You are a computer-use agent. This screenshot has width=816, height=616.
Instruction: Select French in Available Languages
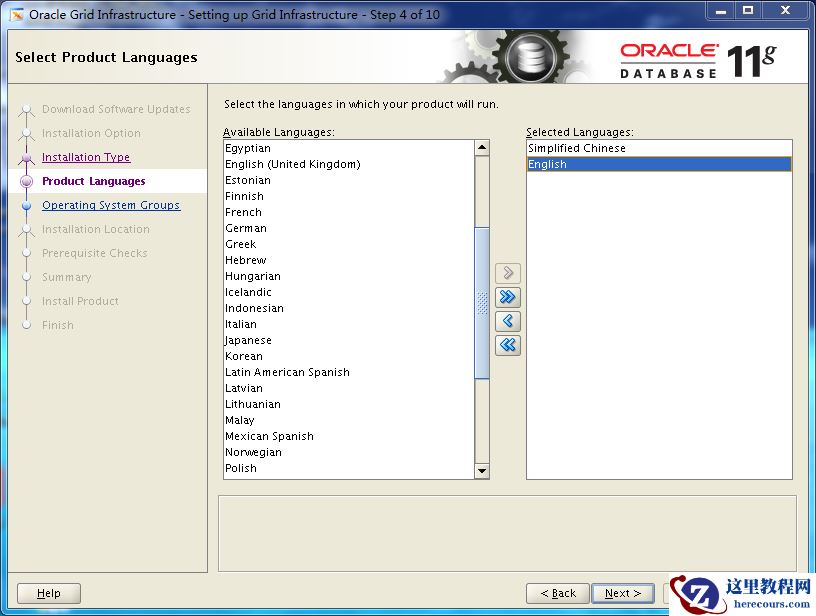[349, 212]
